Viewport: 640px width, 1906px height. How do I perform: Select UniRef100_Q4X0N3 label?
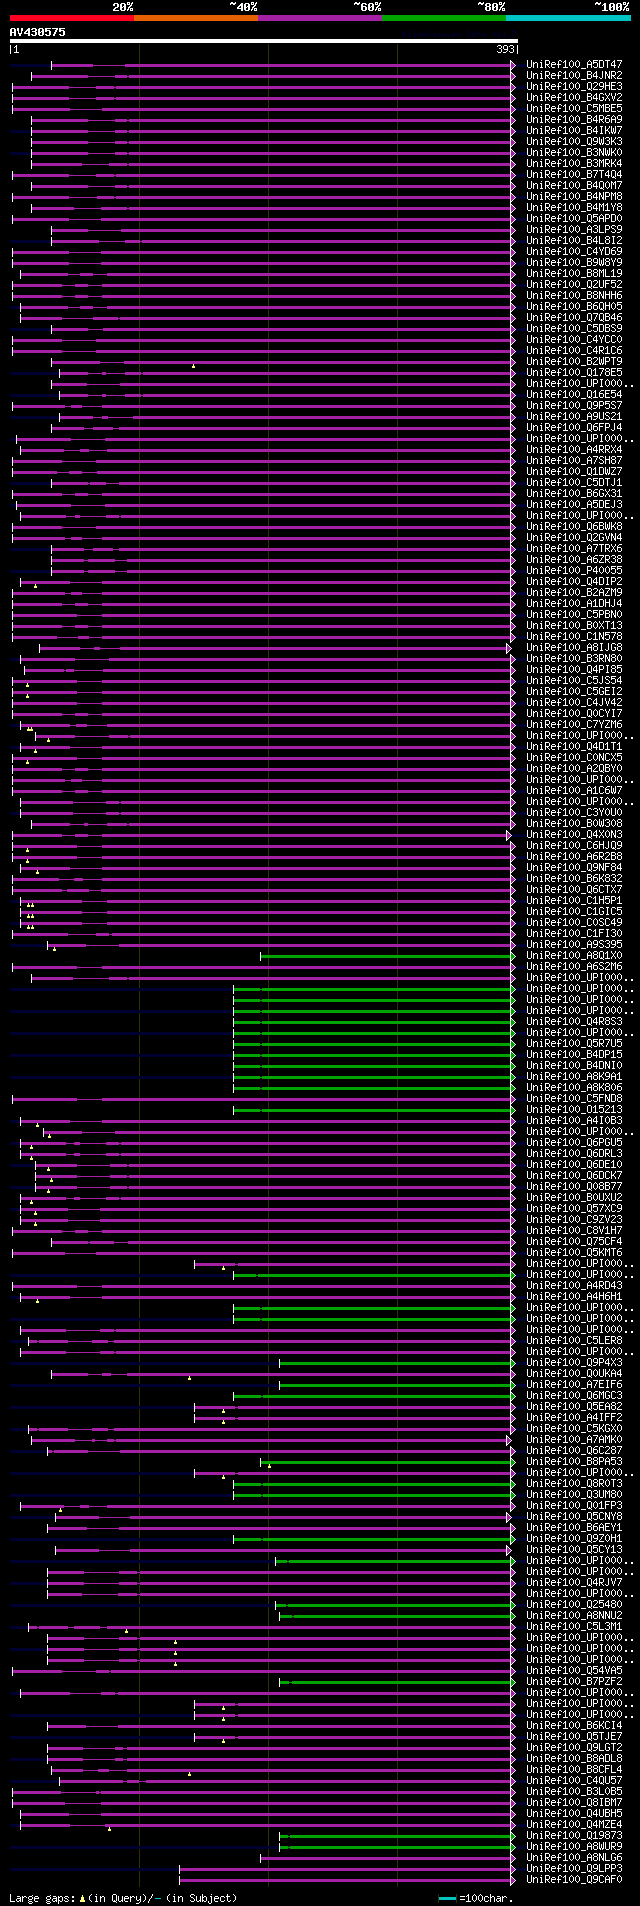tap(574, 835)
